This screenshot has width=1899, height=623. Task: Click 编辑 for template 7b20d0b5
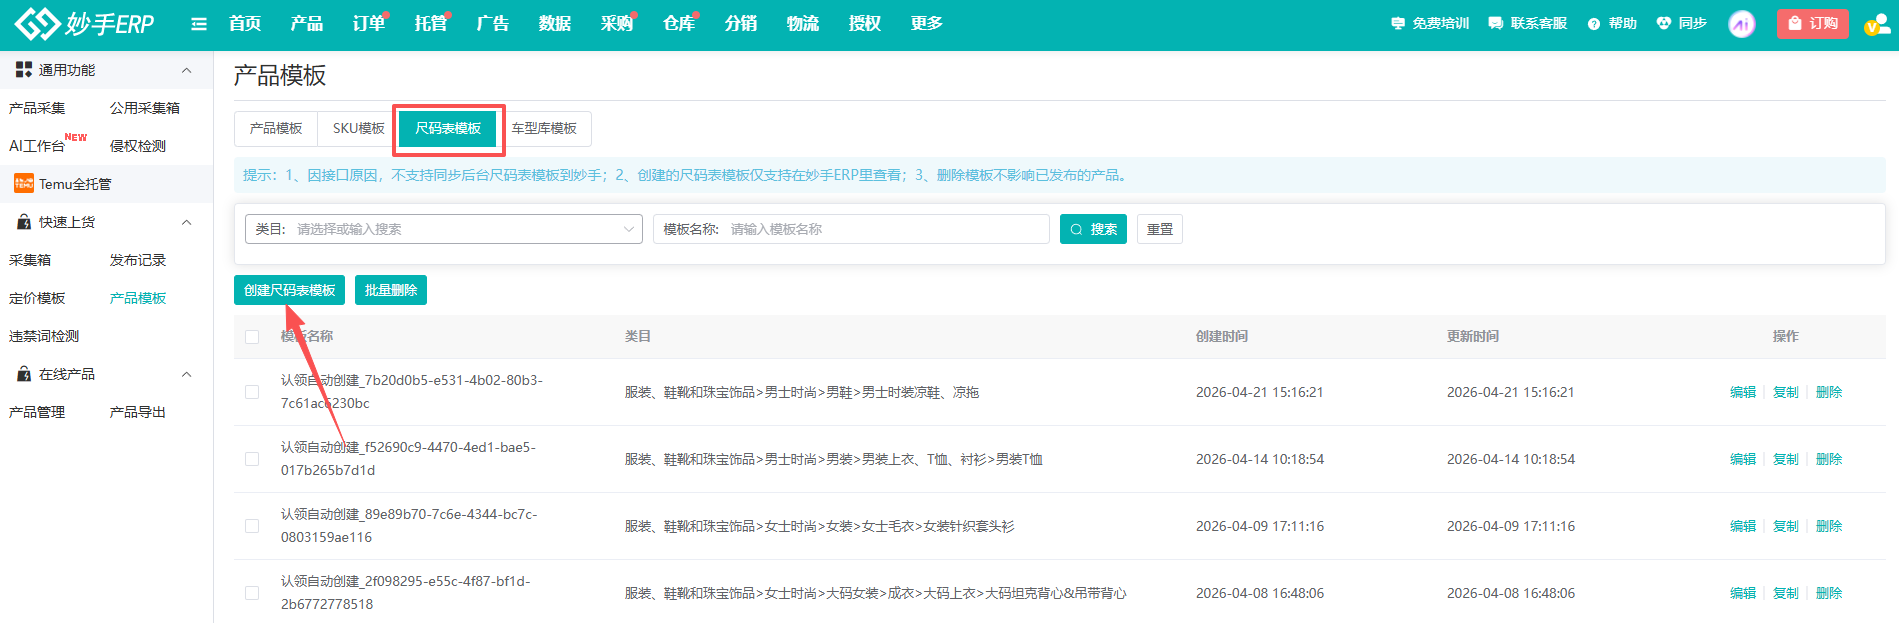pyautogui.click(x=1743, y=392)
